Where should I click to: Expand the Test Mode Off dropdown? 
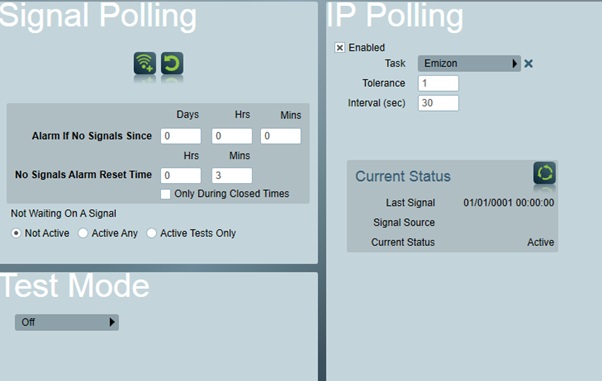[x=67, y=322]
